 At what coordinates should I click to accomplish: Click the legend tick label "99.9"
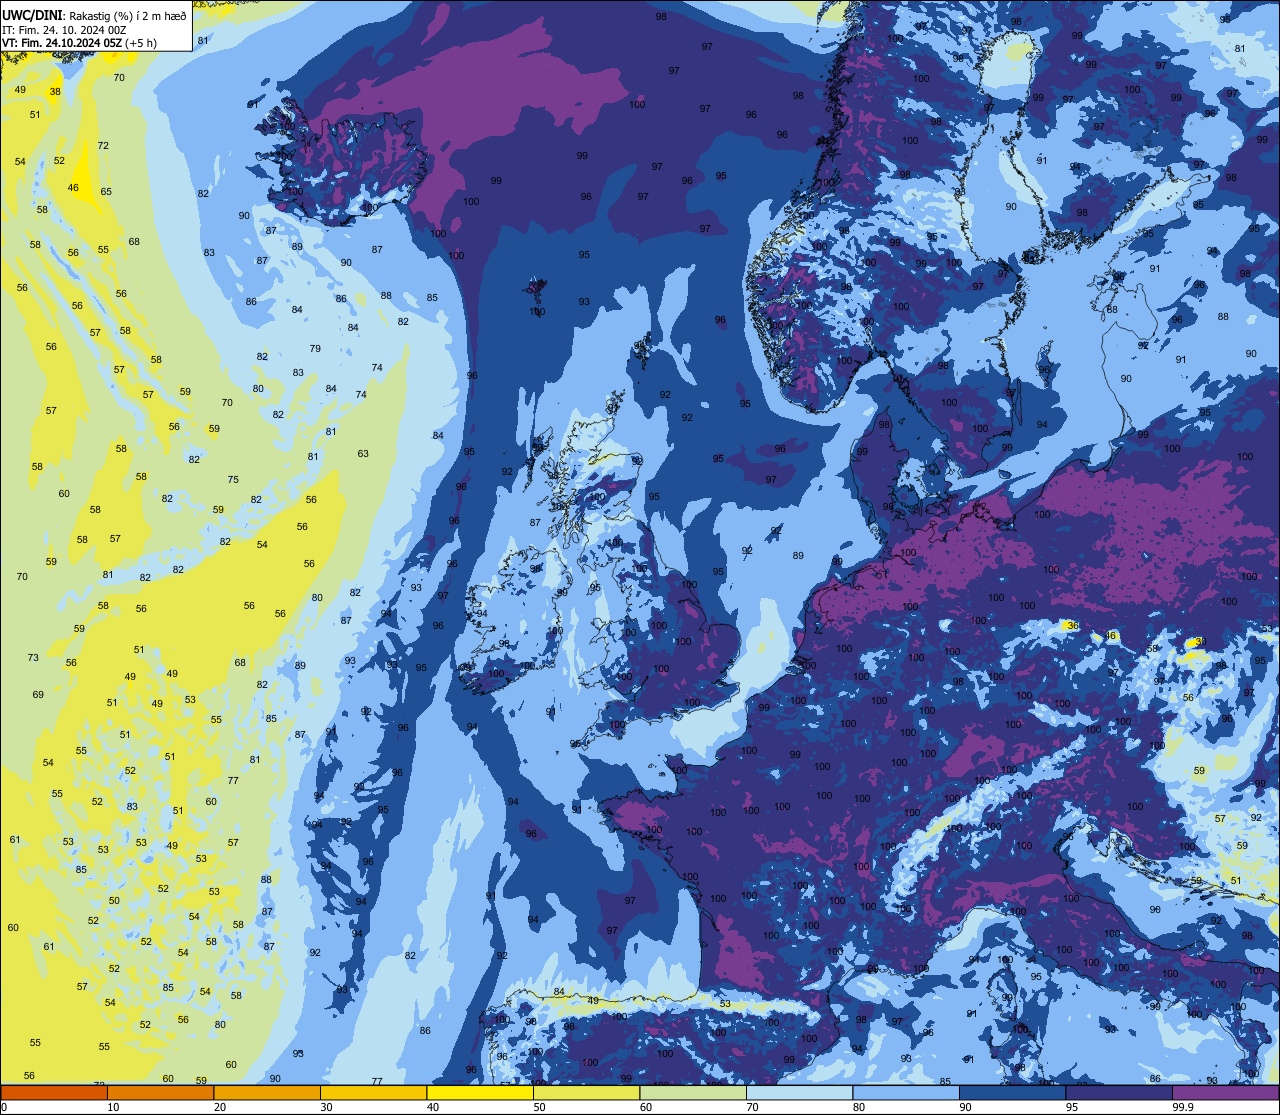pyautogui.click(x=1184, y=1107)
